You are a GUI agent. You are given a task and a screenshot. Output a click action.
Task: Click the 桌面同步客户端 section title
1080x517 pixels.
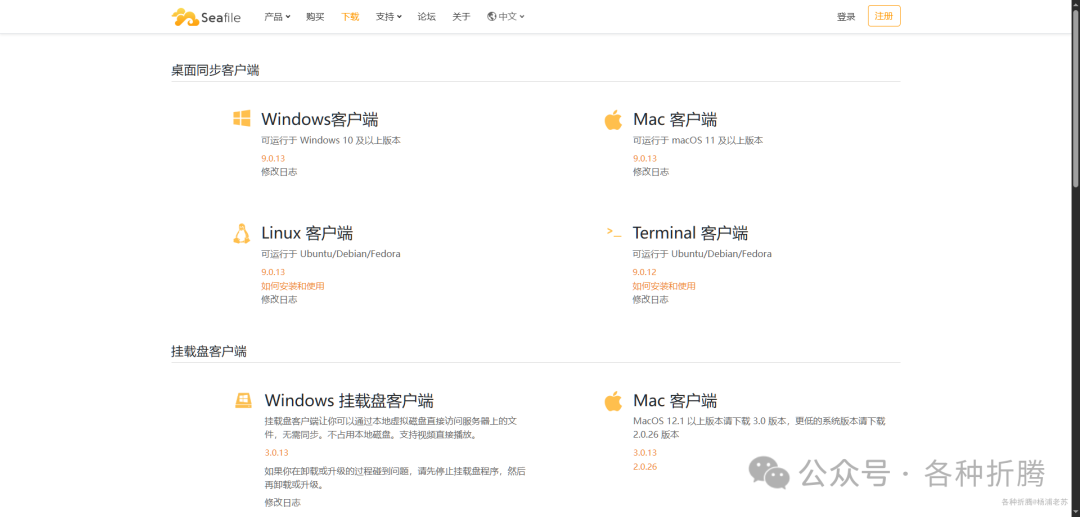point(215,70)
